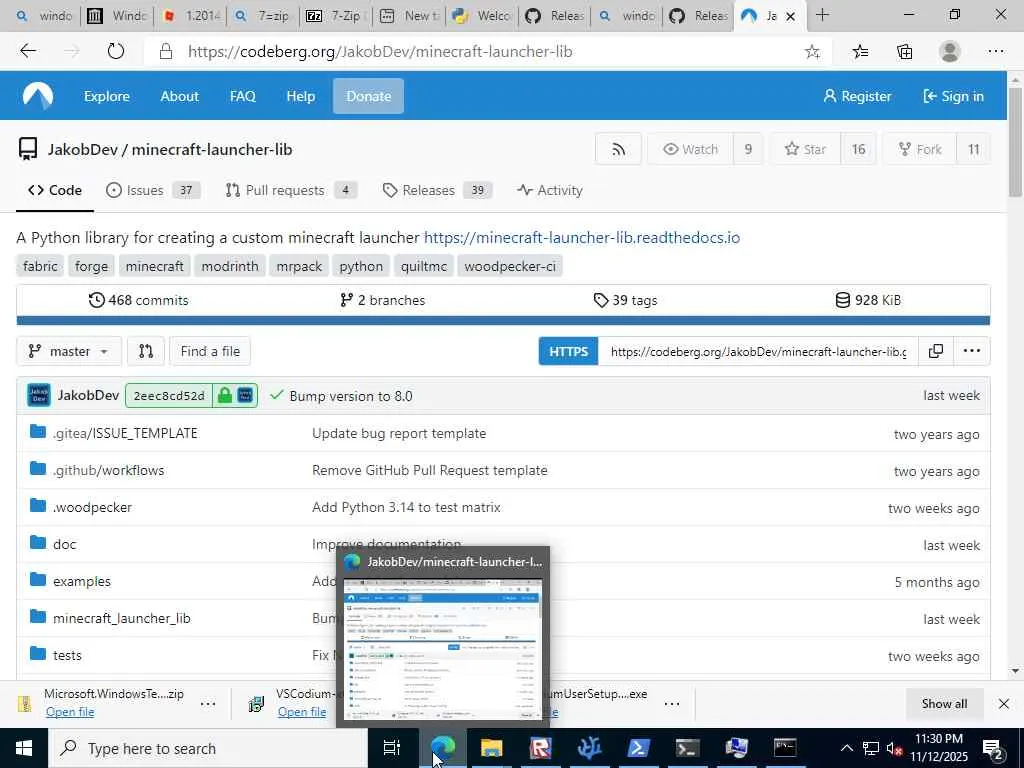Open the 468 commits link

click(x=138, y=300)
